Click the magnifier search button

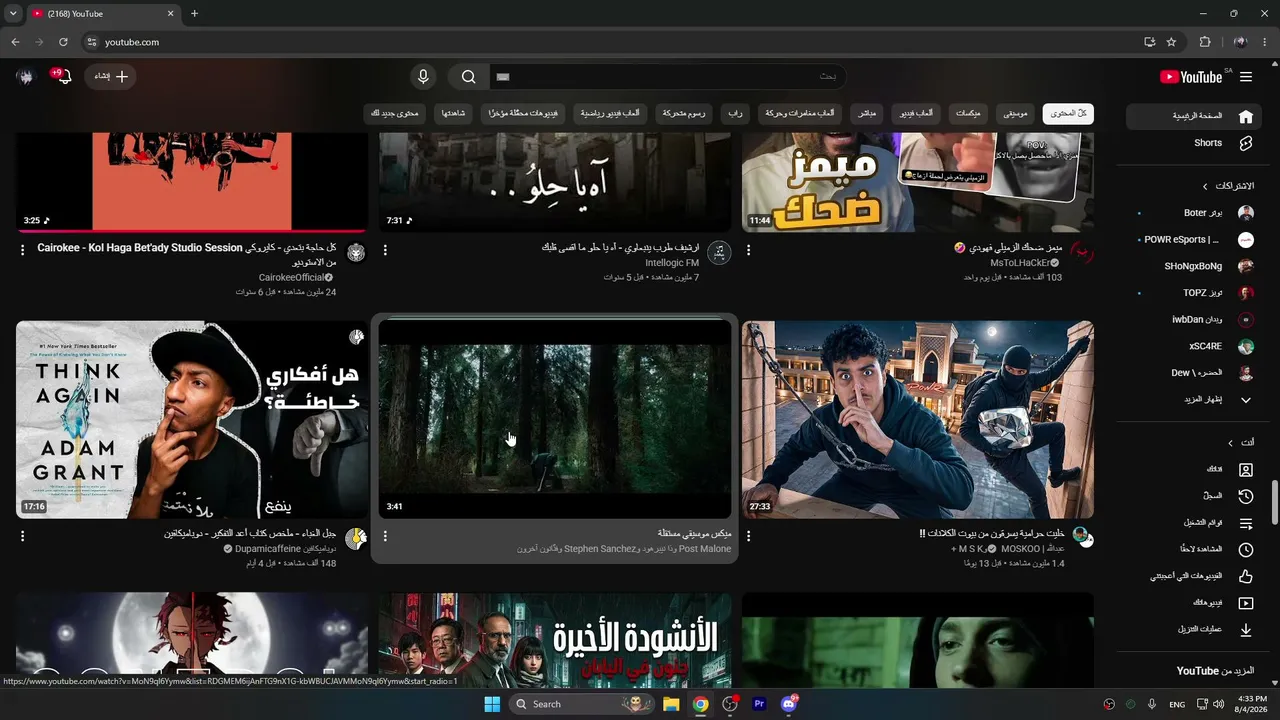coord(468,77)
